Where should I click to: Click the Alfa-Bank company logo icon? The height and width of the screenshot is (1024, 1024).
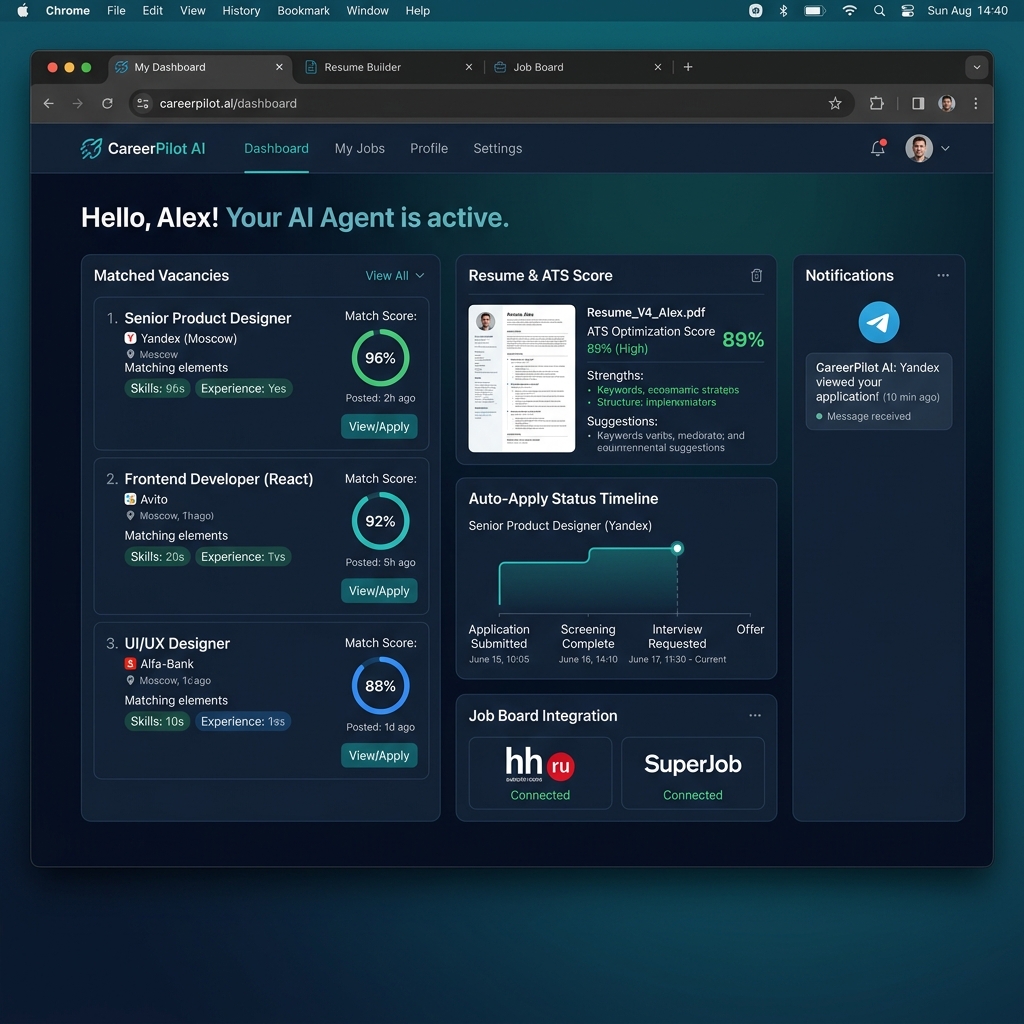click(130, 664)
